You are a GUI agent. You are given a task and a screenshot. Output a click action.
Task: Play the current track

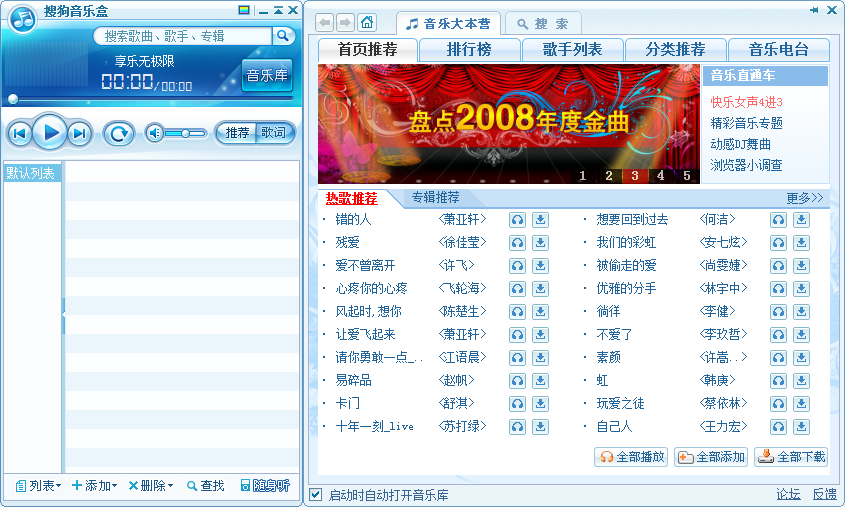(x=50, y=133)
